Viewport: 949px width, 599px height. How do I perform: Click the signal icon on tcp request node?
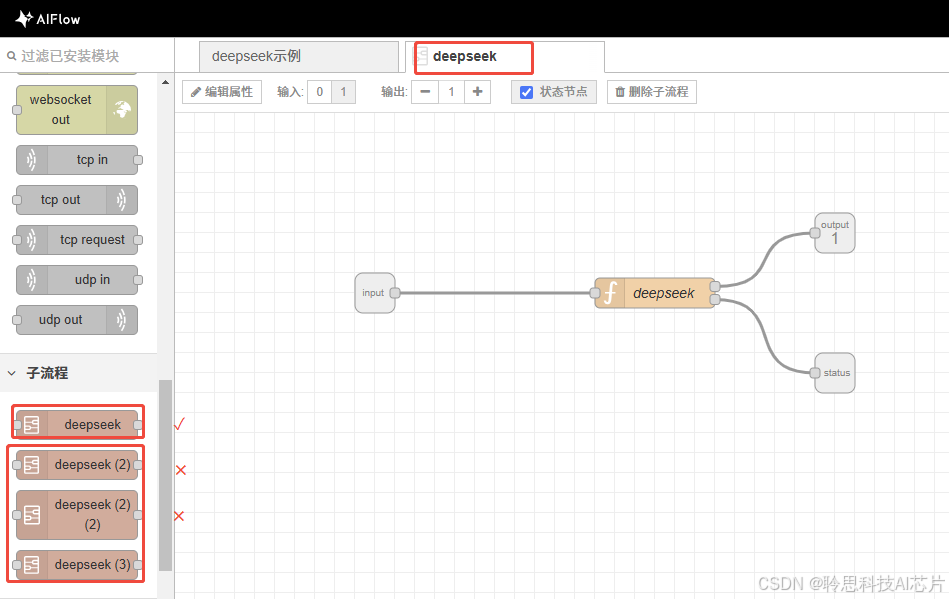[x=31, y=240]
